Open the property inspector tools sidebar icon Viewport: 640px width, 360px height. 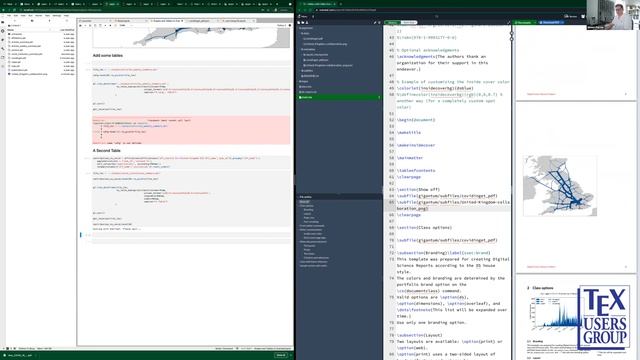pos(3,48)
